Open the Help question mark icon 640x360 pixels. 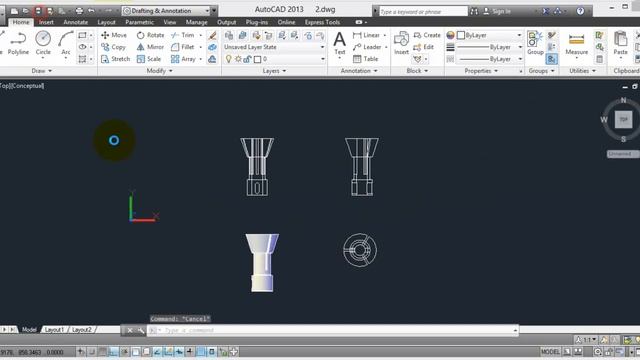point(580,11)
